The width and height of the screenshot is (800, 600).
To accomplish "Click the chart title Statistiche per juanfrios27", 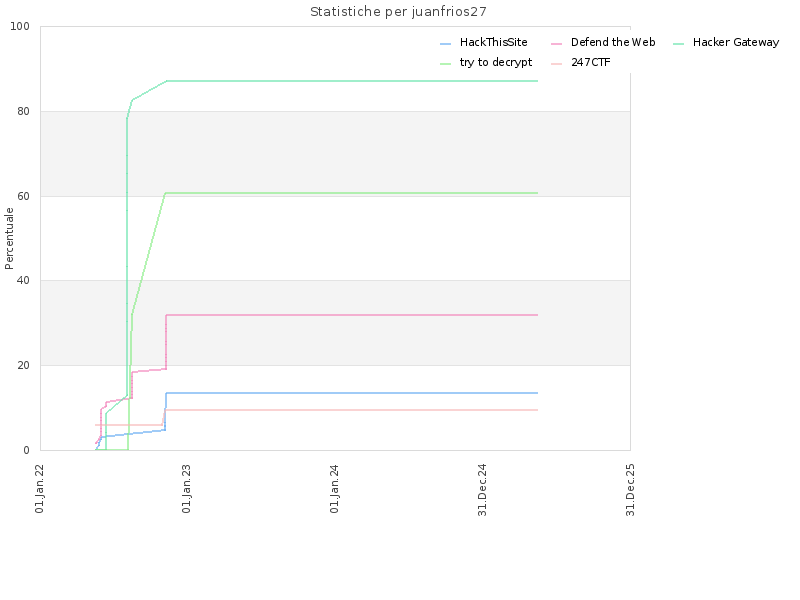I will 398,12.
